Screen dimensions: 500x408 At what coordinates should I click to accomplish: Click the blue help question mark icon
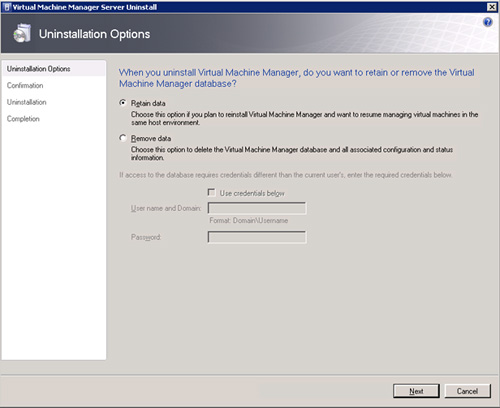(x=487, y=22)
